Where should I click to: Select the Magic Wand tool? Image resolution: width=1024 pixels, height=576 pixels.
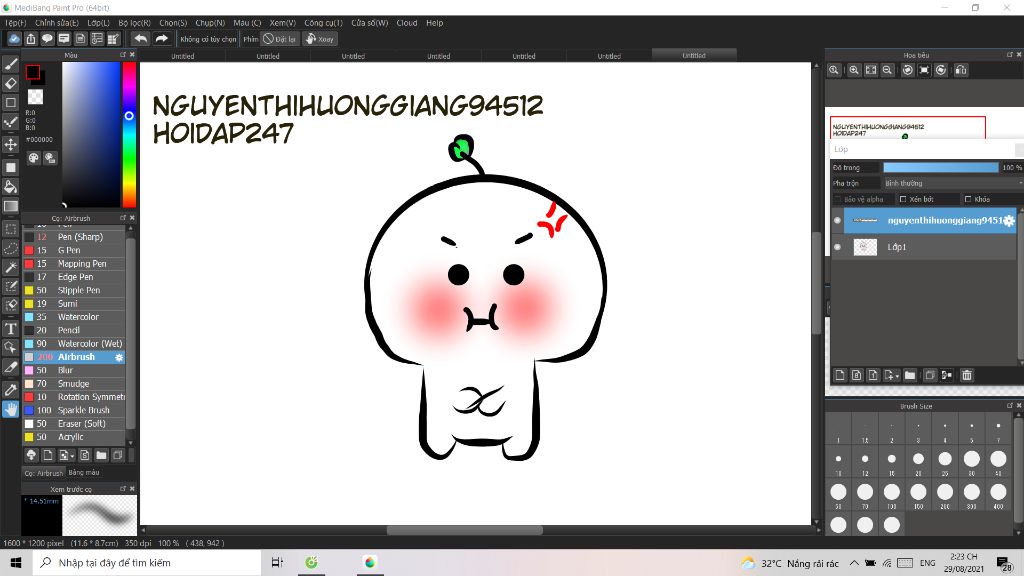point(10,268)
